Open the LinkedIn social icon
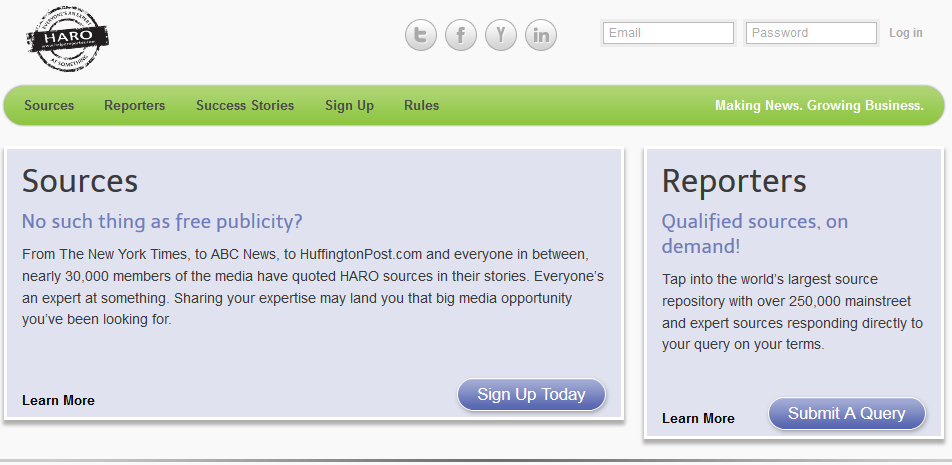This screenshot has height=465, width=952. (x=541, y=36)
